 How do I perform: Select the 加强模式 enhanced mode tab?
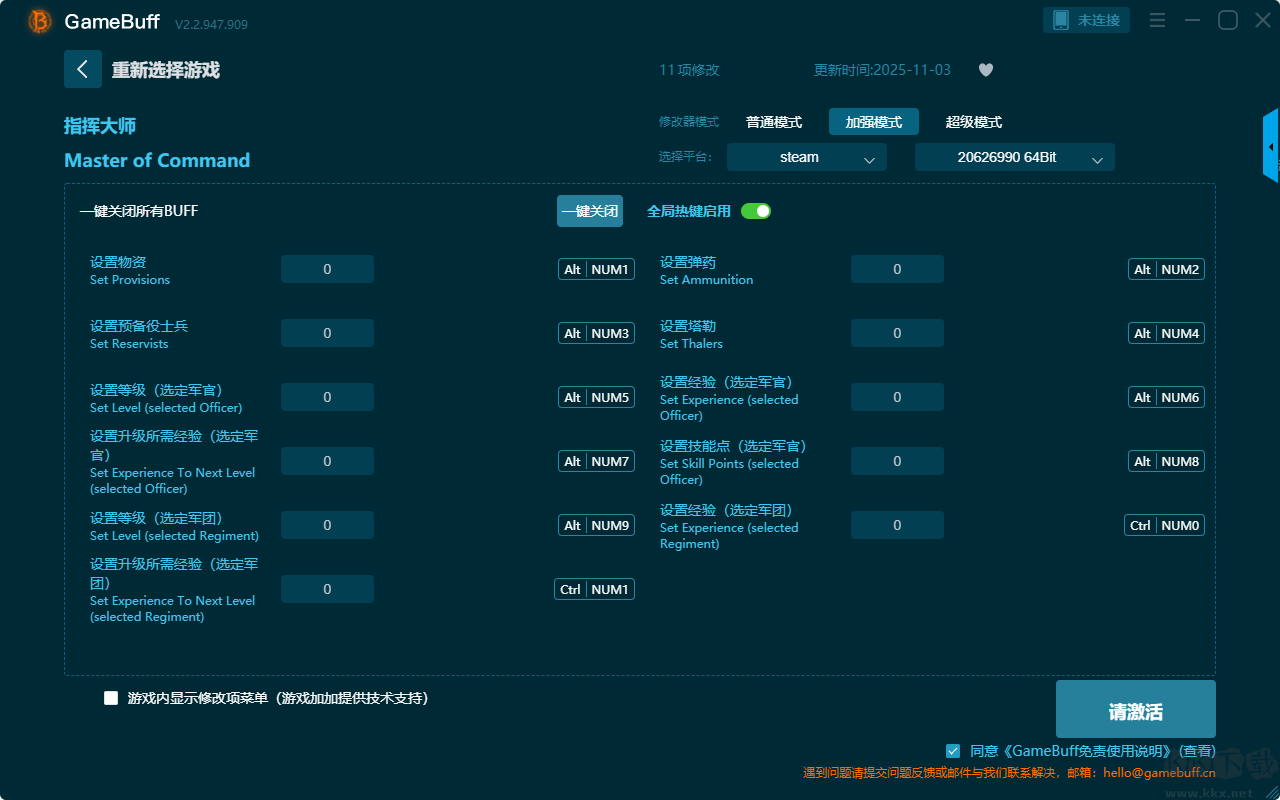click(x=873, y=122)
